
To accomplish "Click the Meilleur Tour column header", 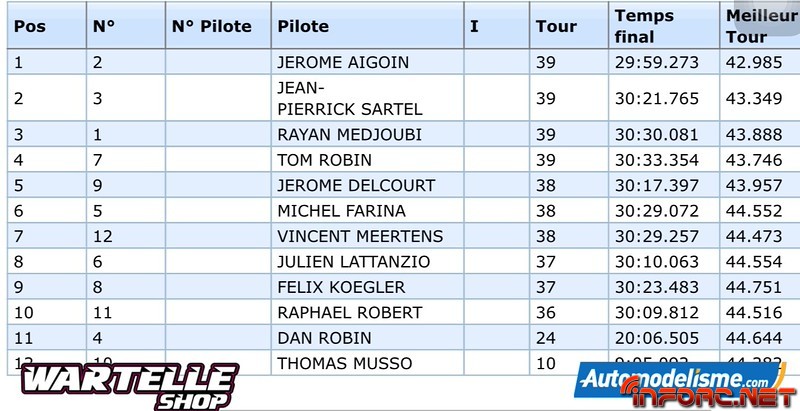I will [x=760, y=26].
